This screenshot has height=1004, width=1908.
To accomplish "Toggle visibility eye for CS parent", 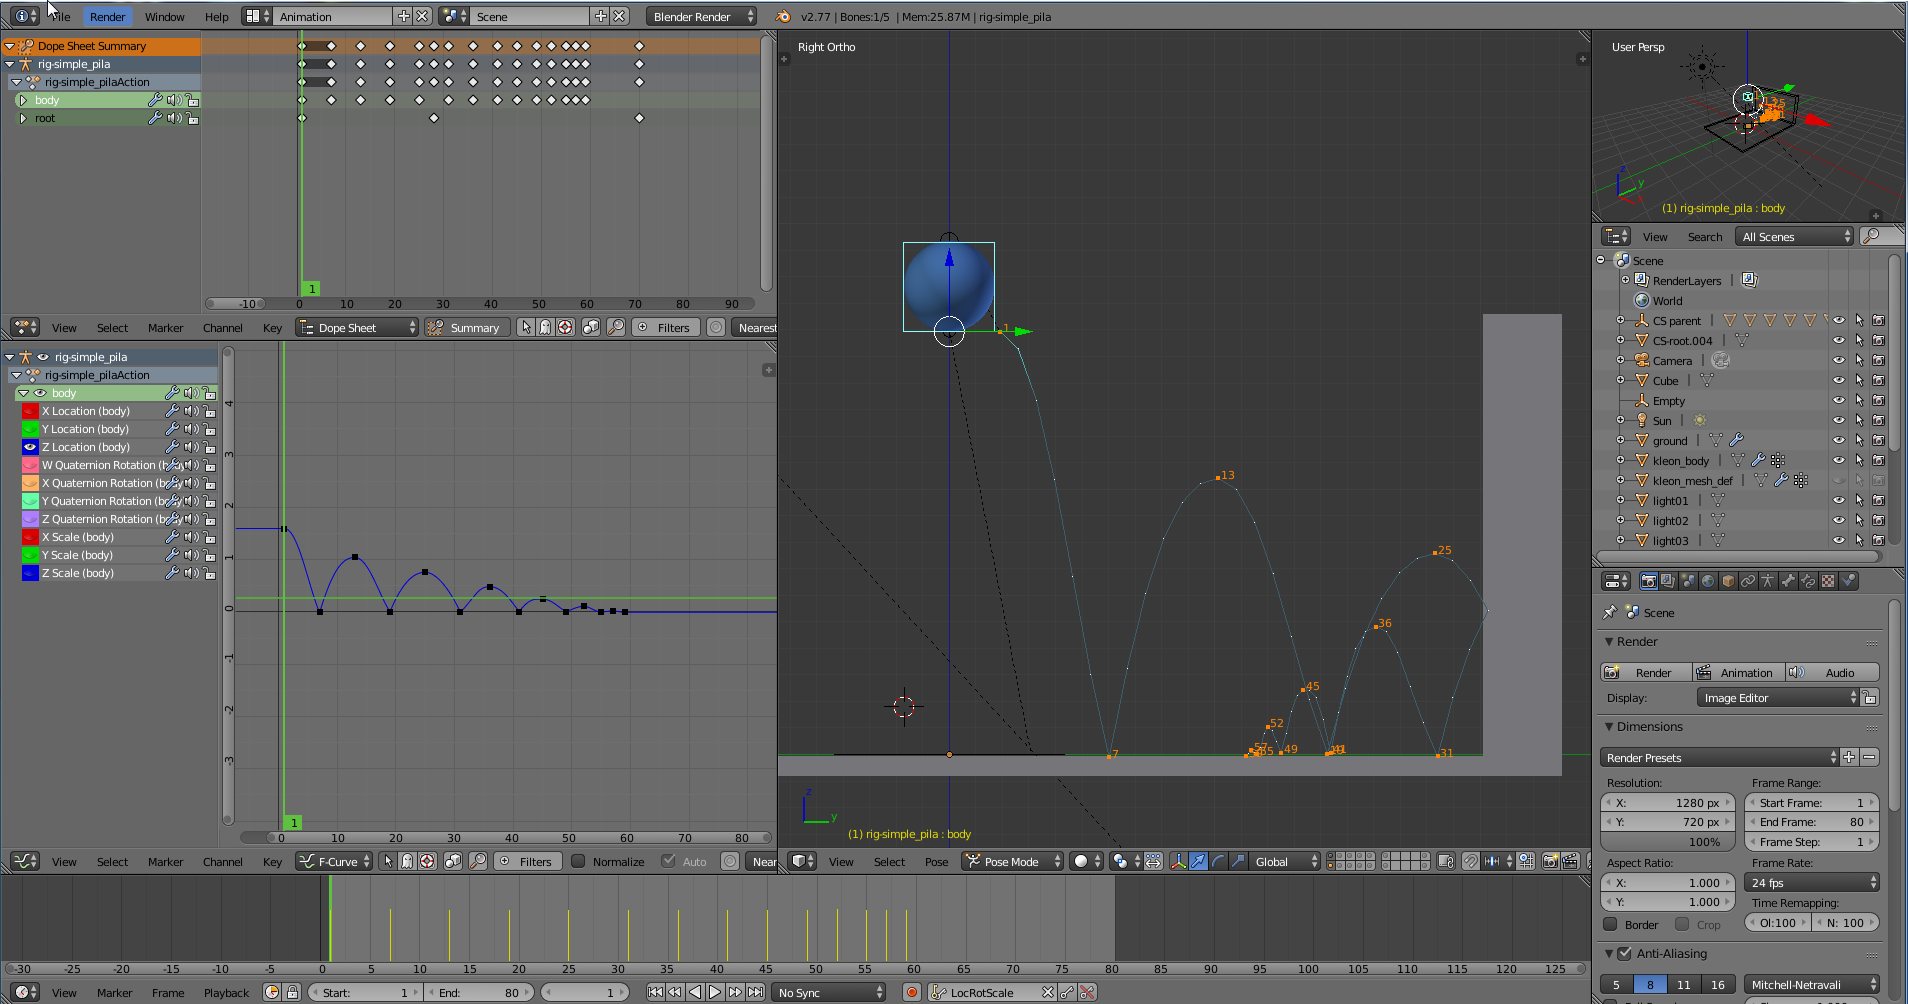I will coord(1839,320).
